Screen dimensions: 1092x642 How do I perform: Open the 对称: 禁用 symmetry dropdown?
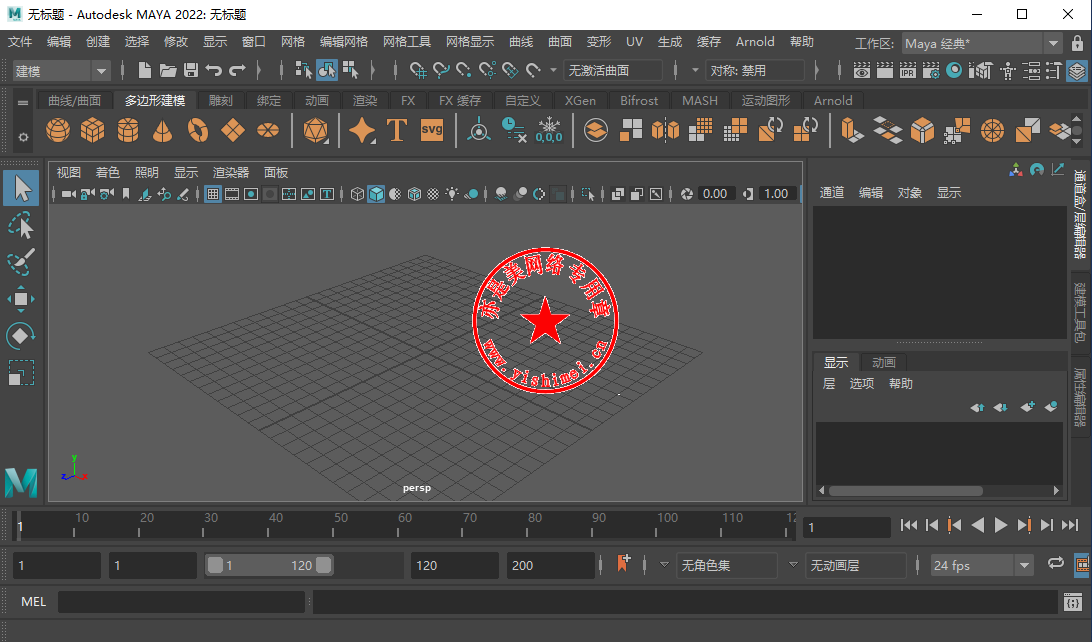[755, 70]
